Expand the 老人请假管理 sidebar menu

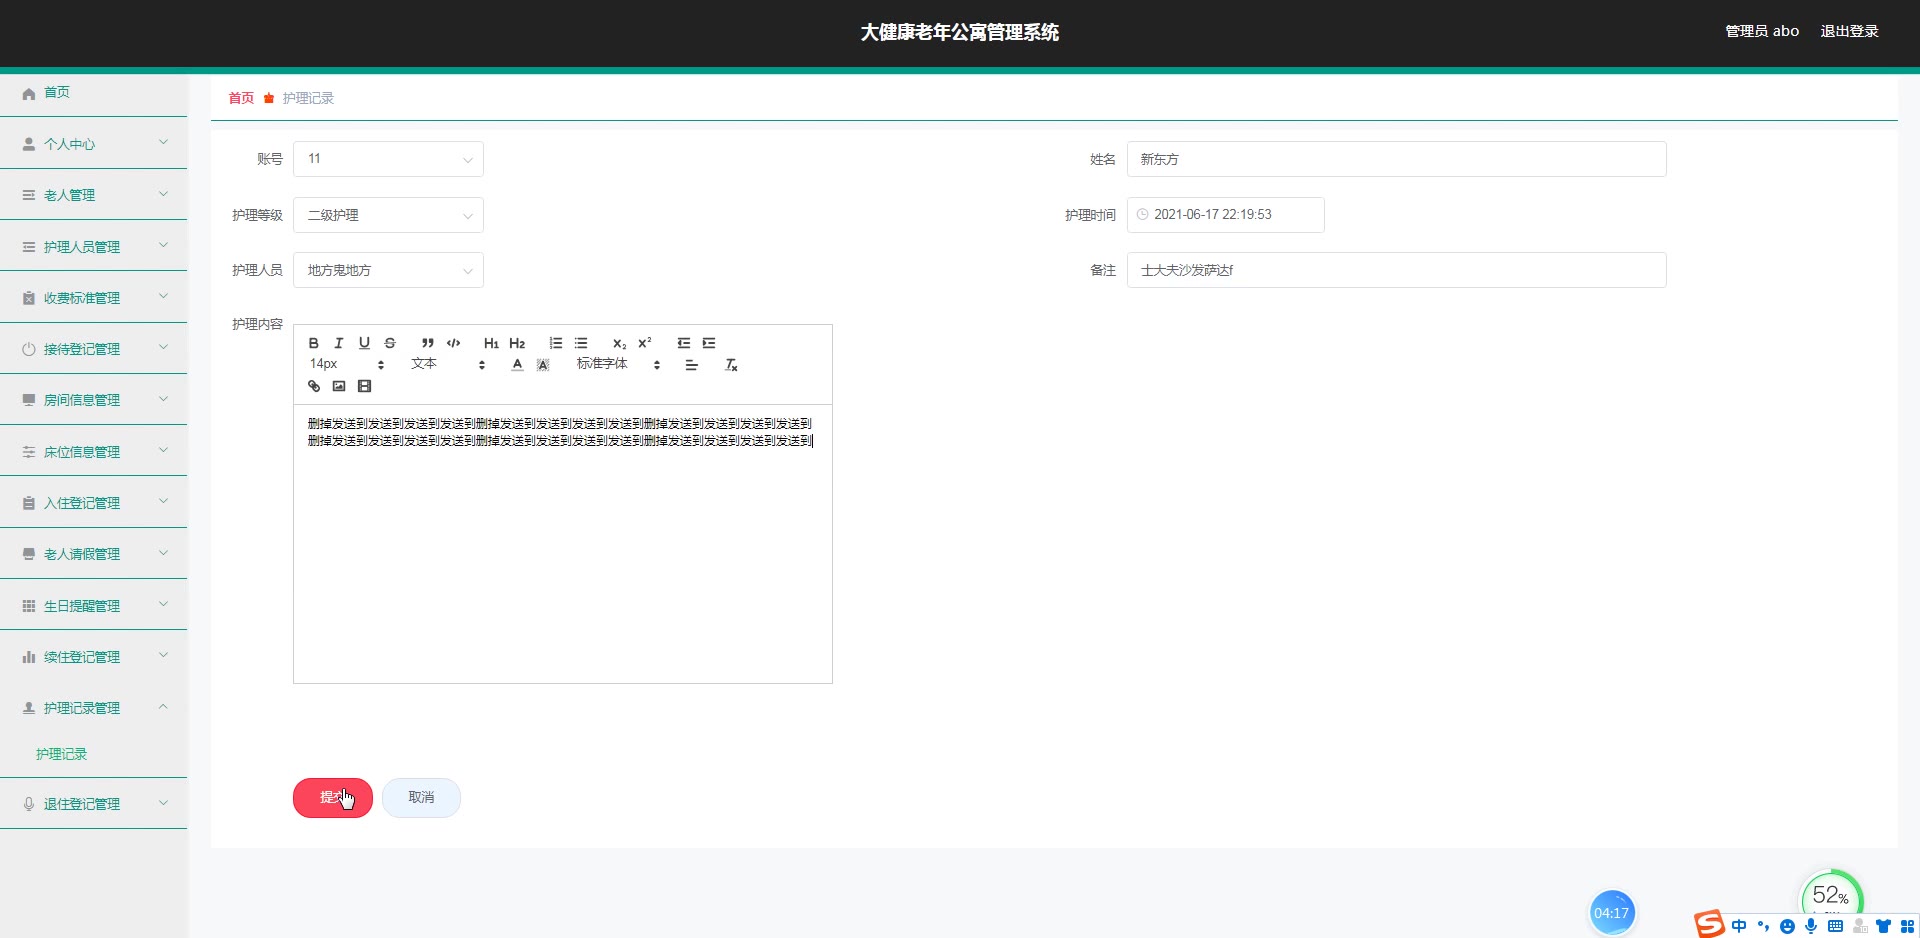(94, 554)
